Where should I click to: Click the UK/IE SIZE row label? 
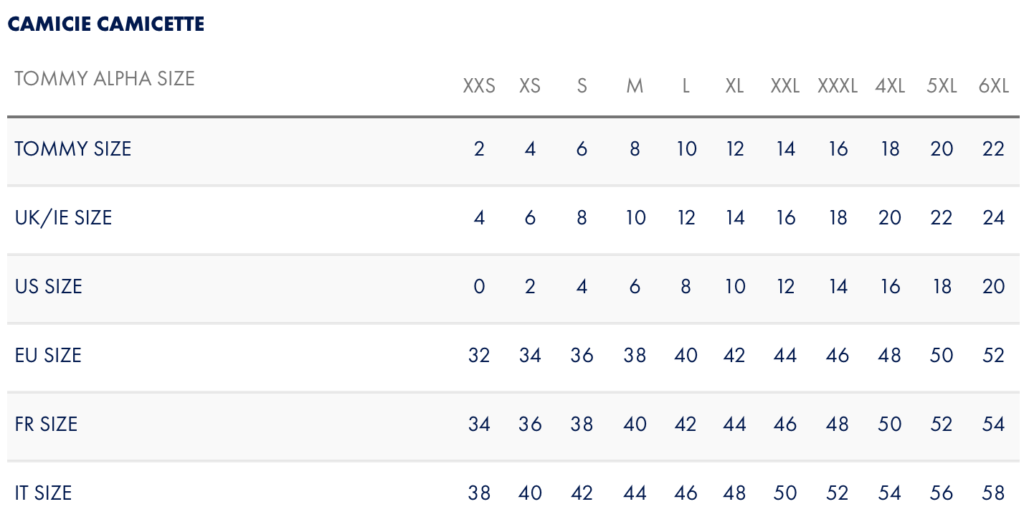pyautogui.click(x=63, y=217)
